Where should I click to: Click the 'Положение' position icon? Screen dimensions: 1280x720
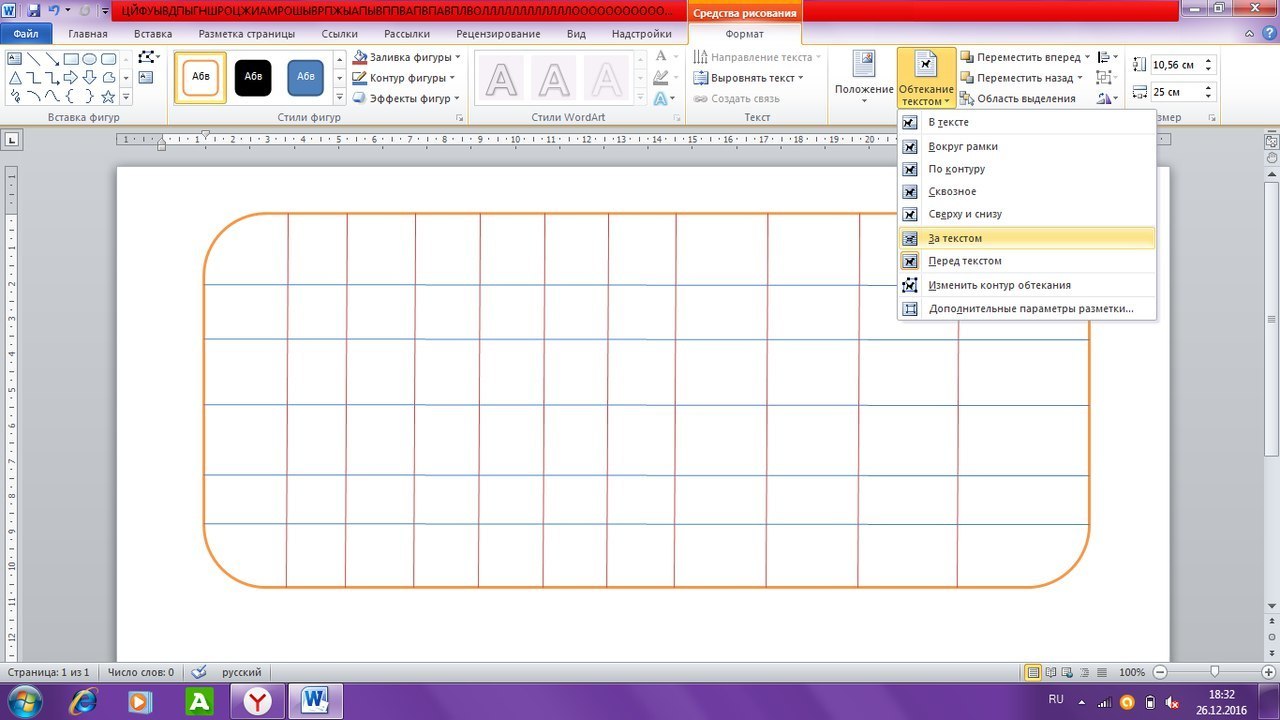click(863, 65)
